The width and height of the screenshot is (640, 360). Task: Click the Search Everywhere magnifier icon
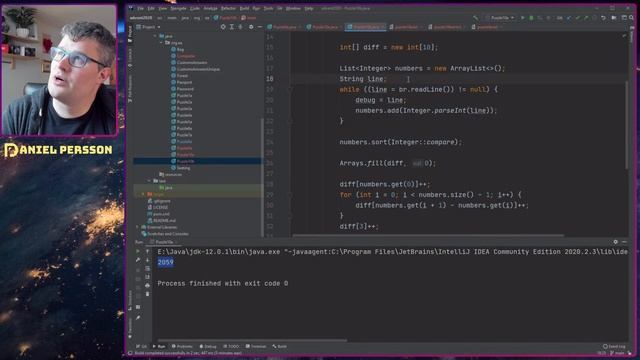(x=631, y=18)
